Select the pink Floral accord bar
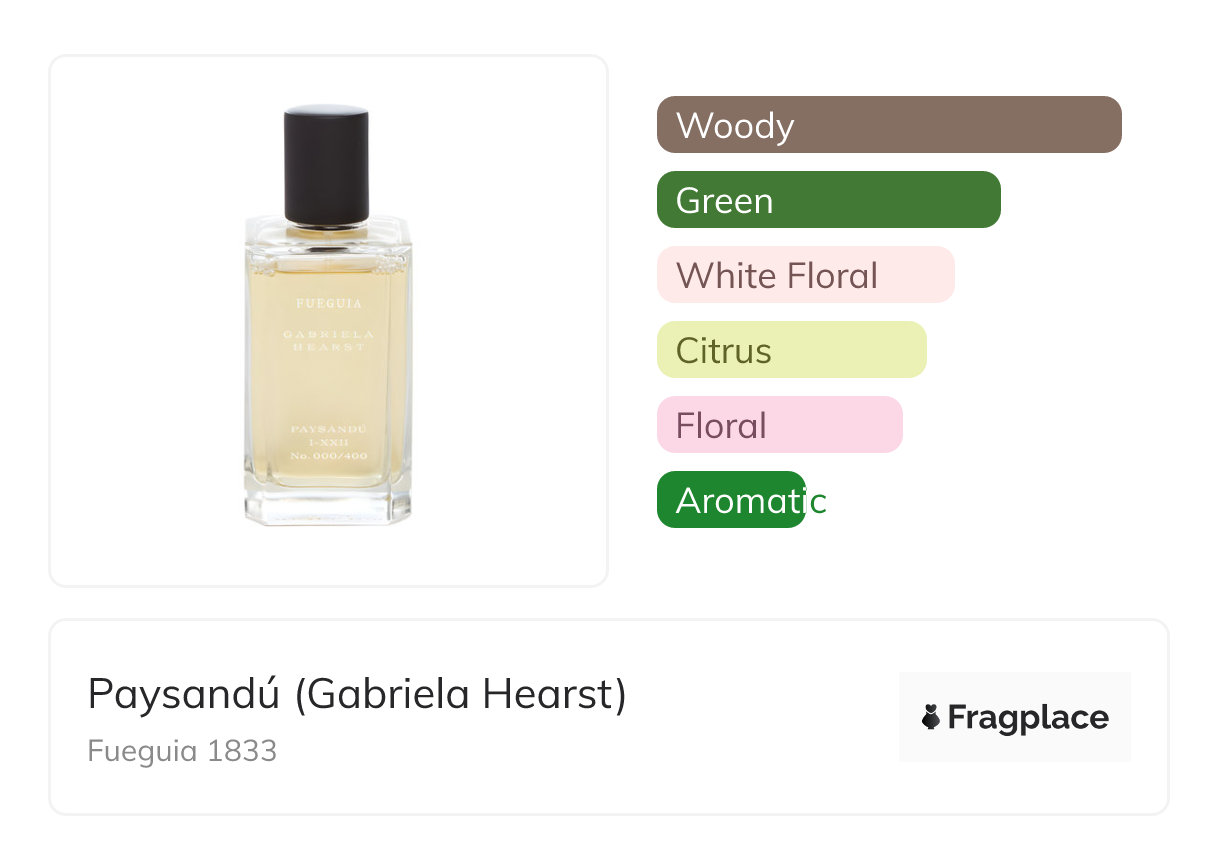This screenshot has width=1218, height=864. point(779,425)
